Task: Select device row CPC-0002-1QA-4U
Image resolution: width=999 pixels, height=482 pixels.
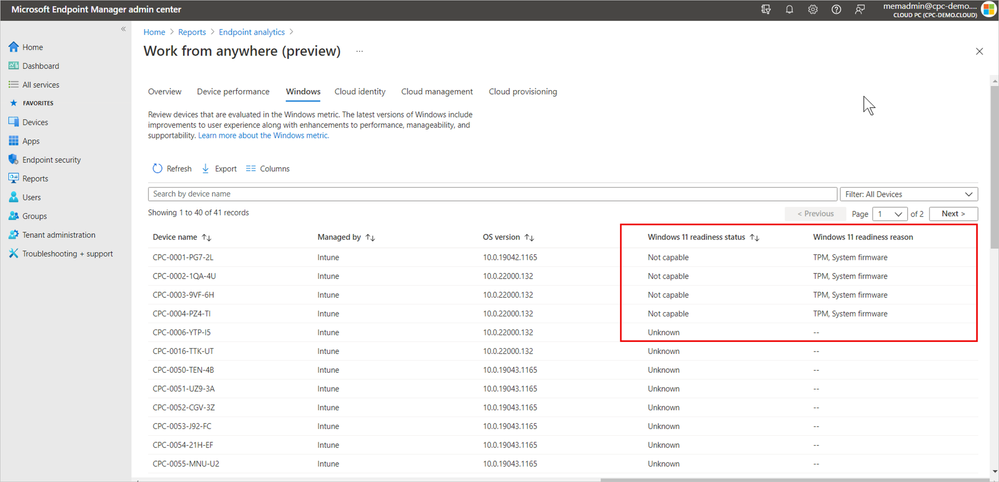Action: click(x=563, y=276)
